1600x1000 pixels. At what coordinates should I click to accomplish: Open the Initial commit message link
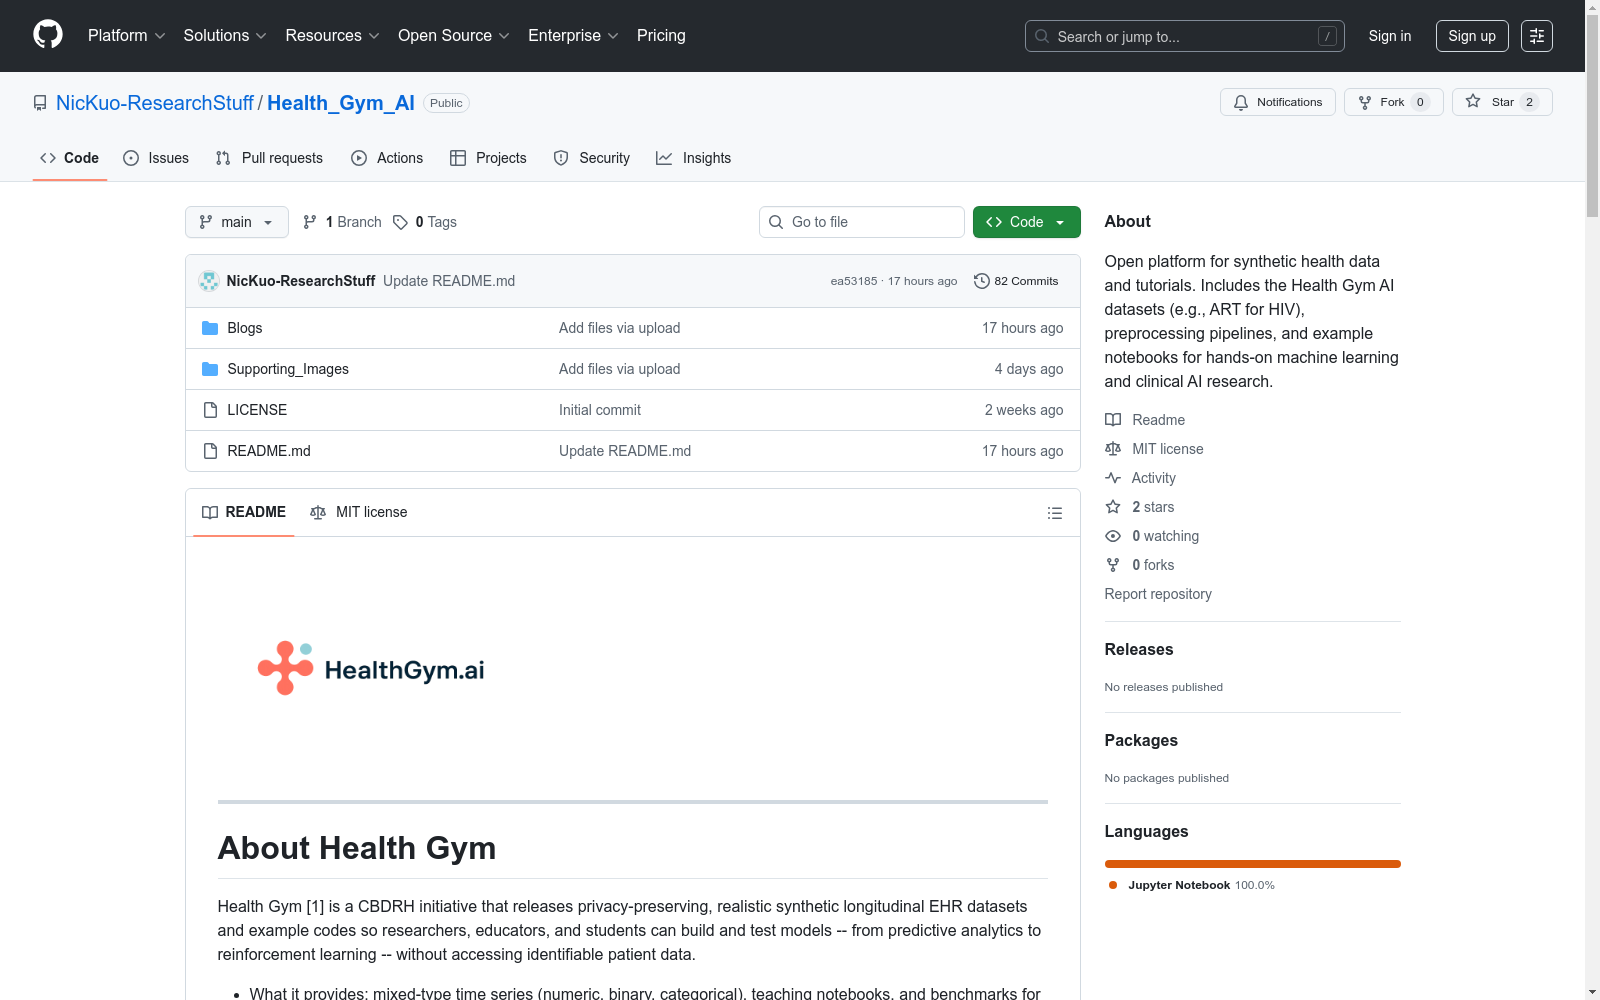click(600, 410)
